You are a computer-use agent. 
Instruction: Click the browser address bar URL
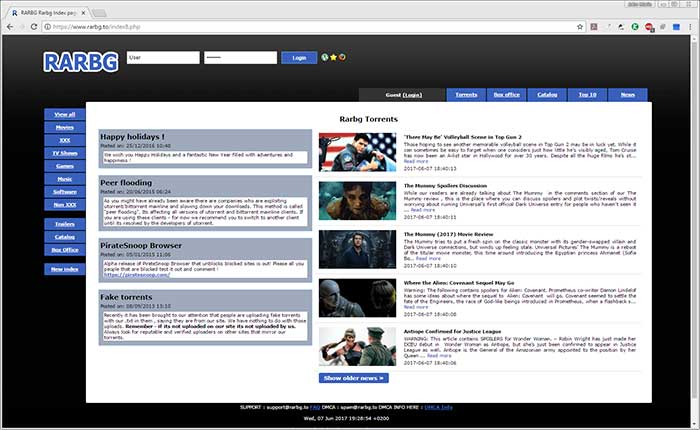[96, 27]
